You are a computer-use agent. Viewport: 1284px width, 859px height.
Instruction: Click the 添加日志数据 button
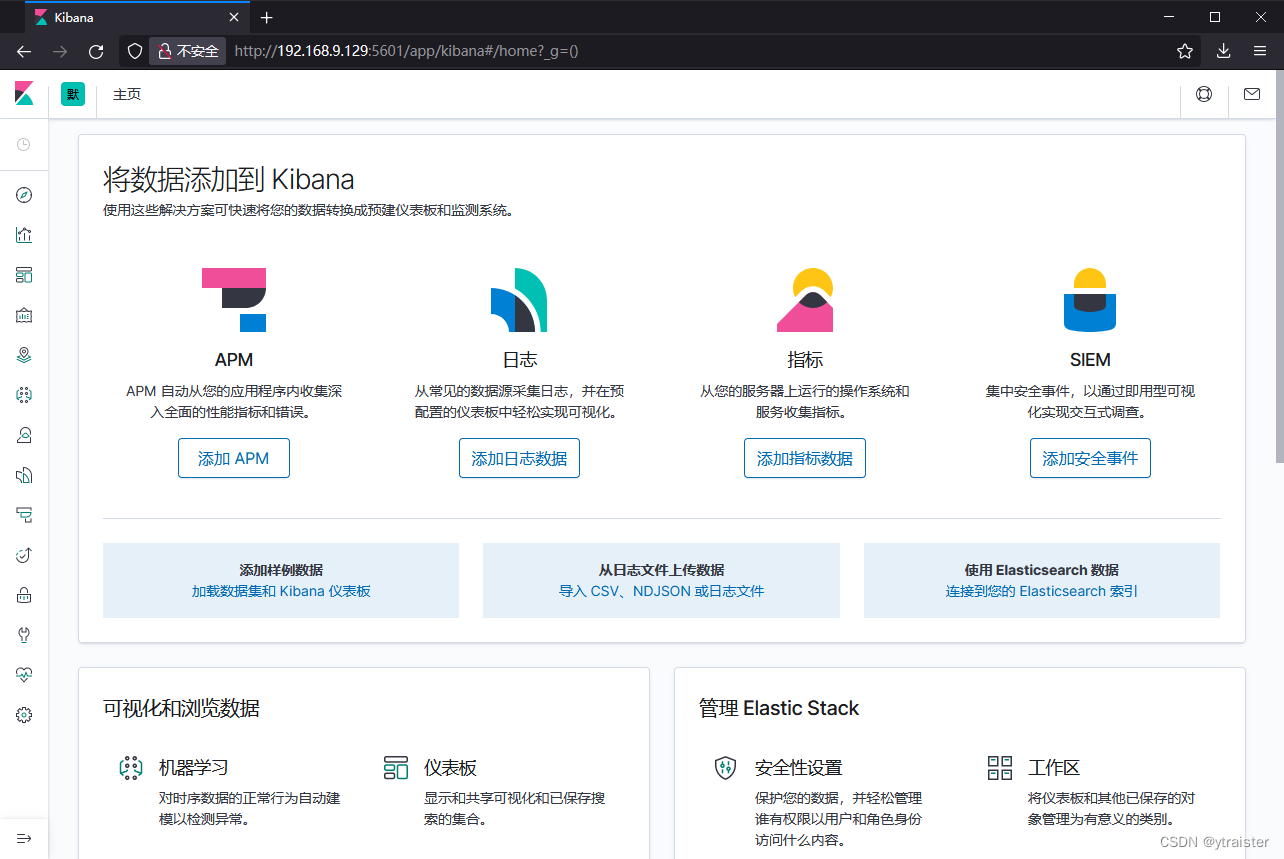tap(519, 458)
